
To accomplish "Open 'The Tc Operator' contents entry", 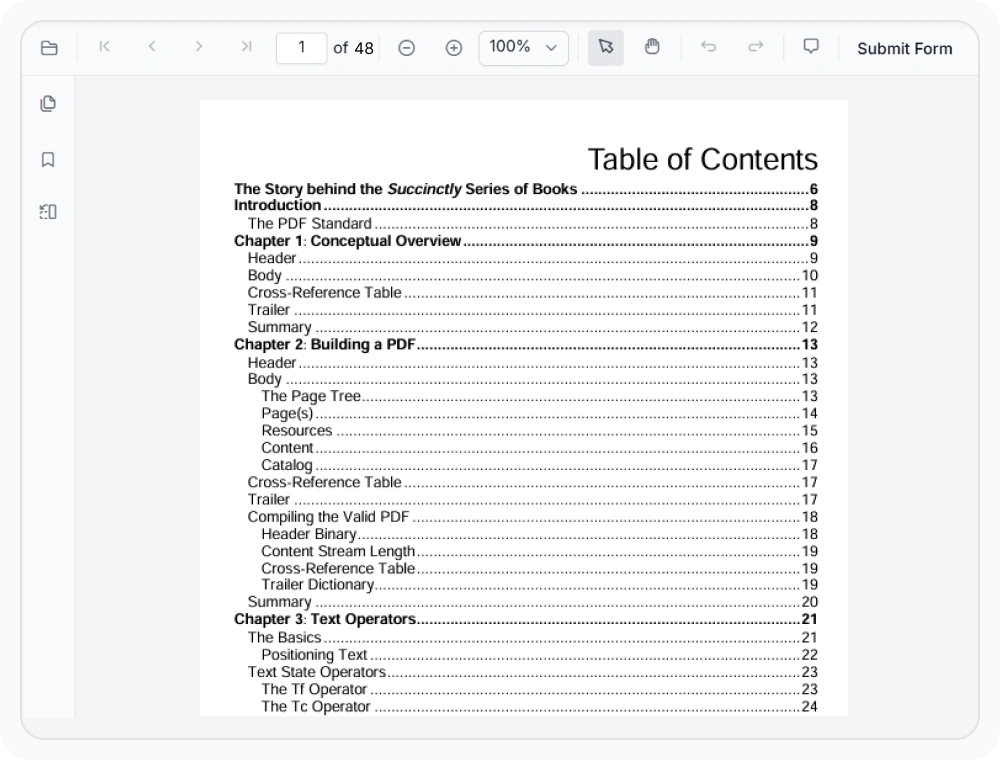I will tap(540, 706).
